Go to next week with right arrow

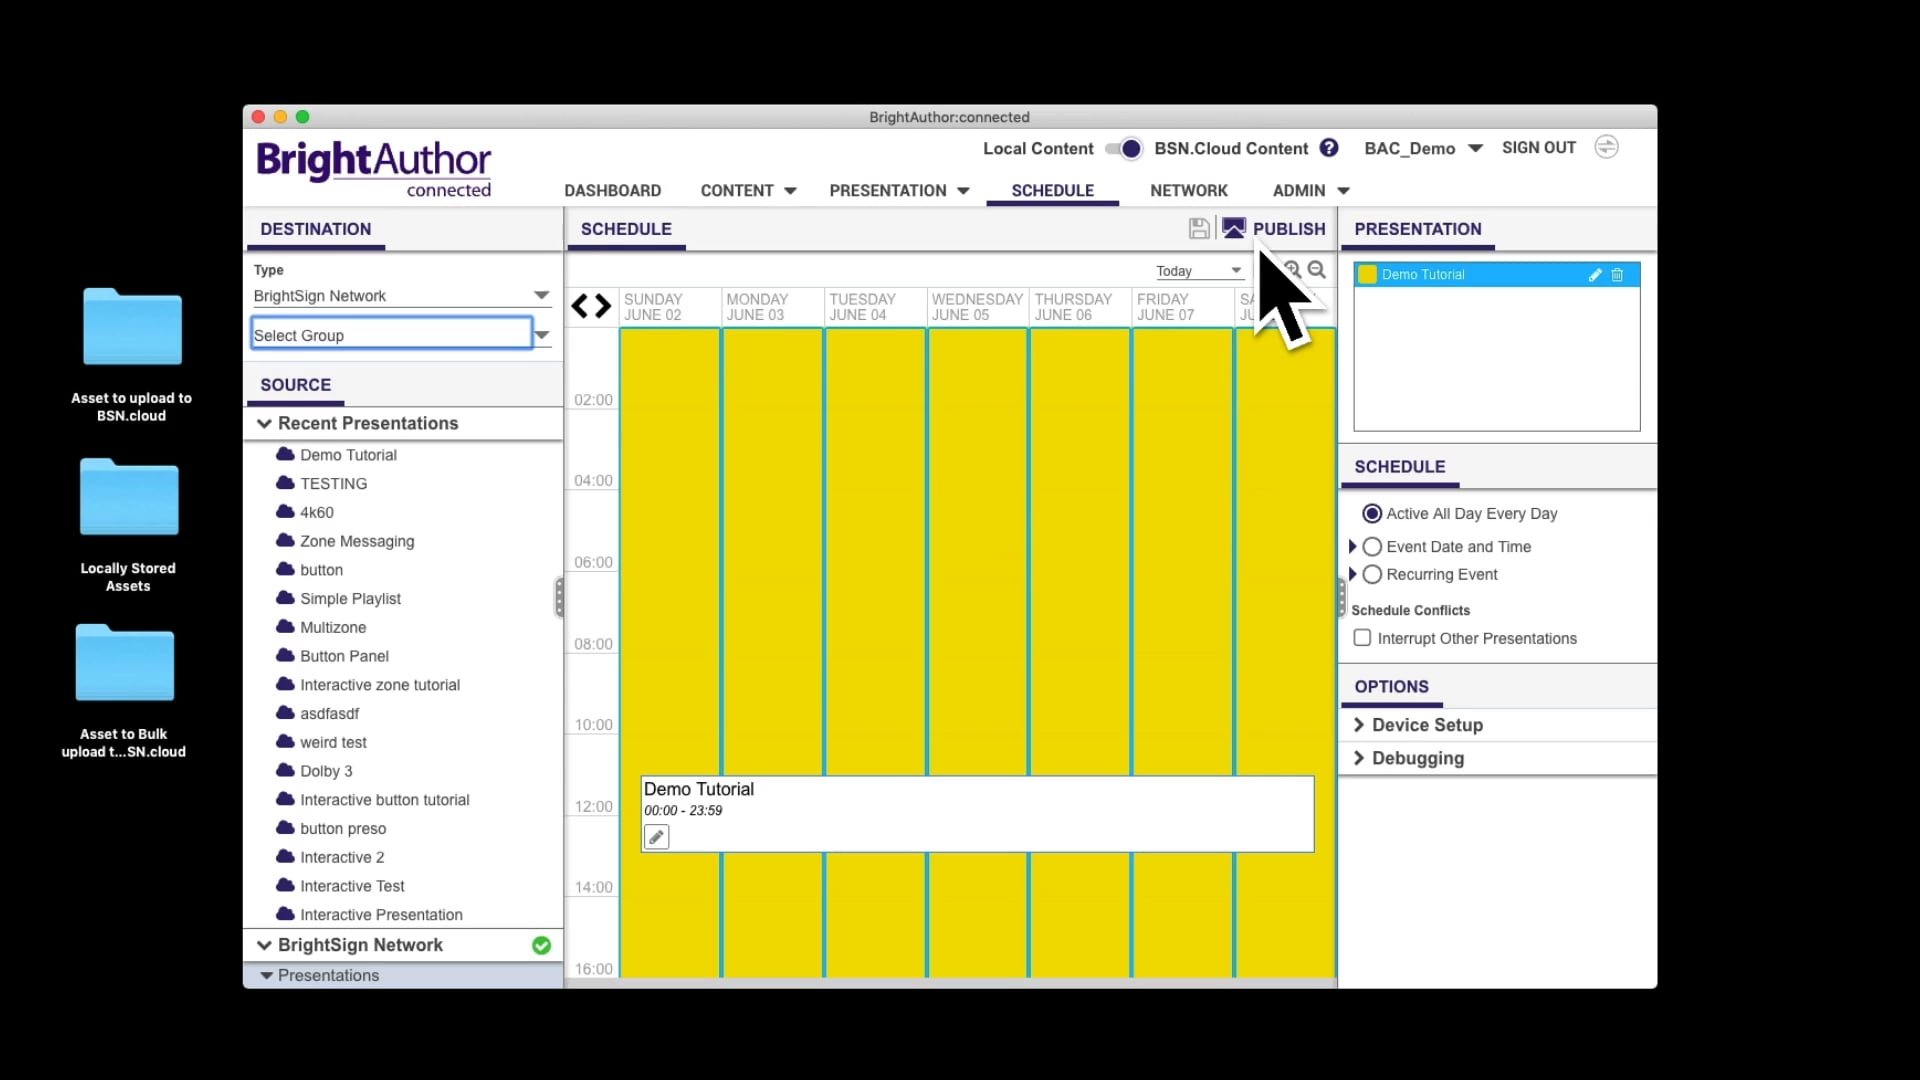[x=603, y=306]
